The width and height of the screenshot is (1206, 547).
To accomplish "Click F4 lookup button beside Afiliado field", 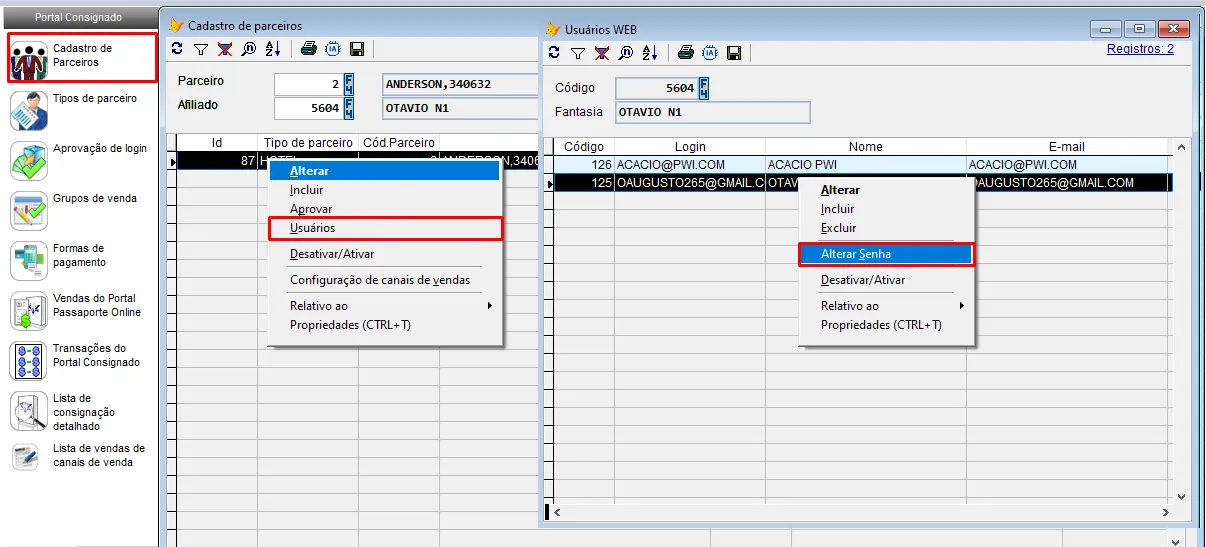I will [349, 107].
